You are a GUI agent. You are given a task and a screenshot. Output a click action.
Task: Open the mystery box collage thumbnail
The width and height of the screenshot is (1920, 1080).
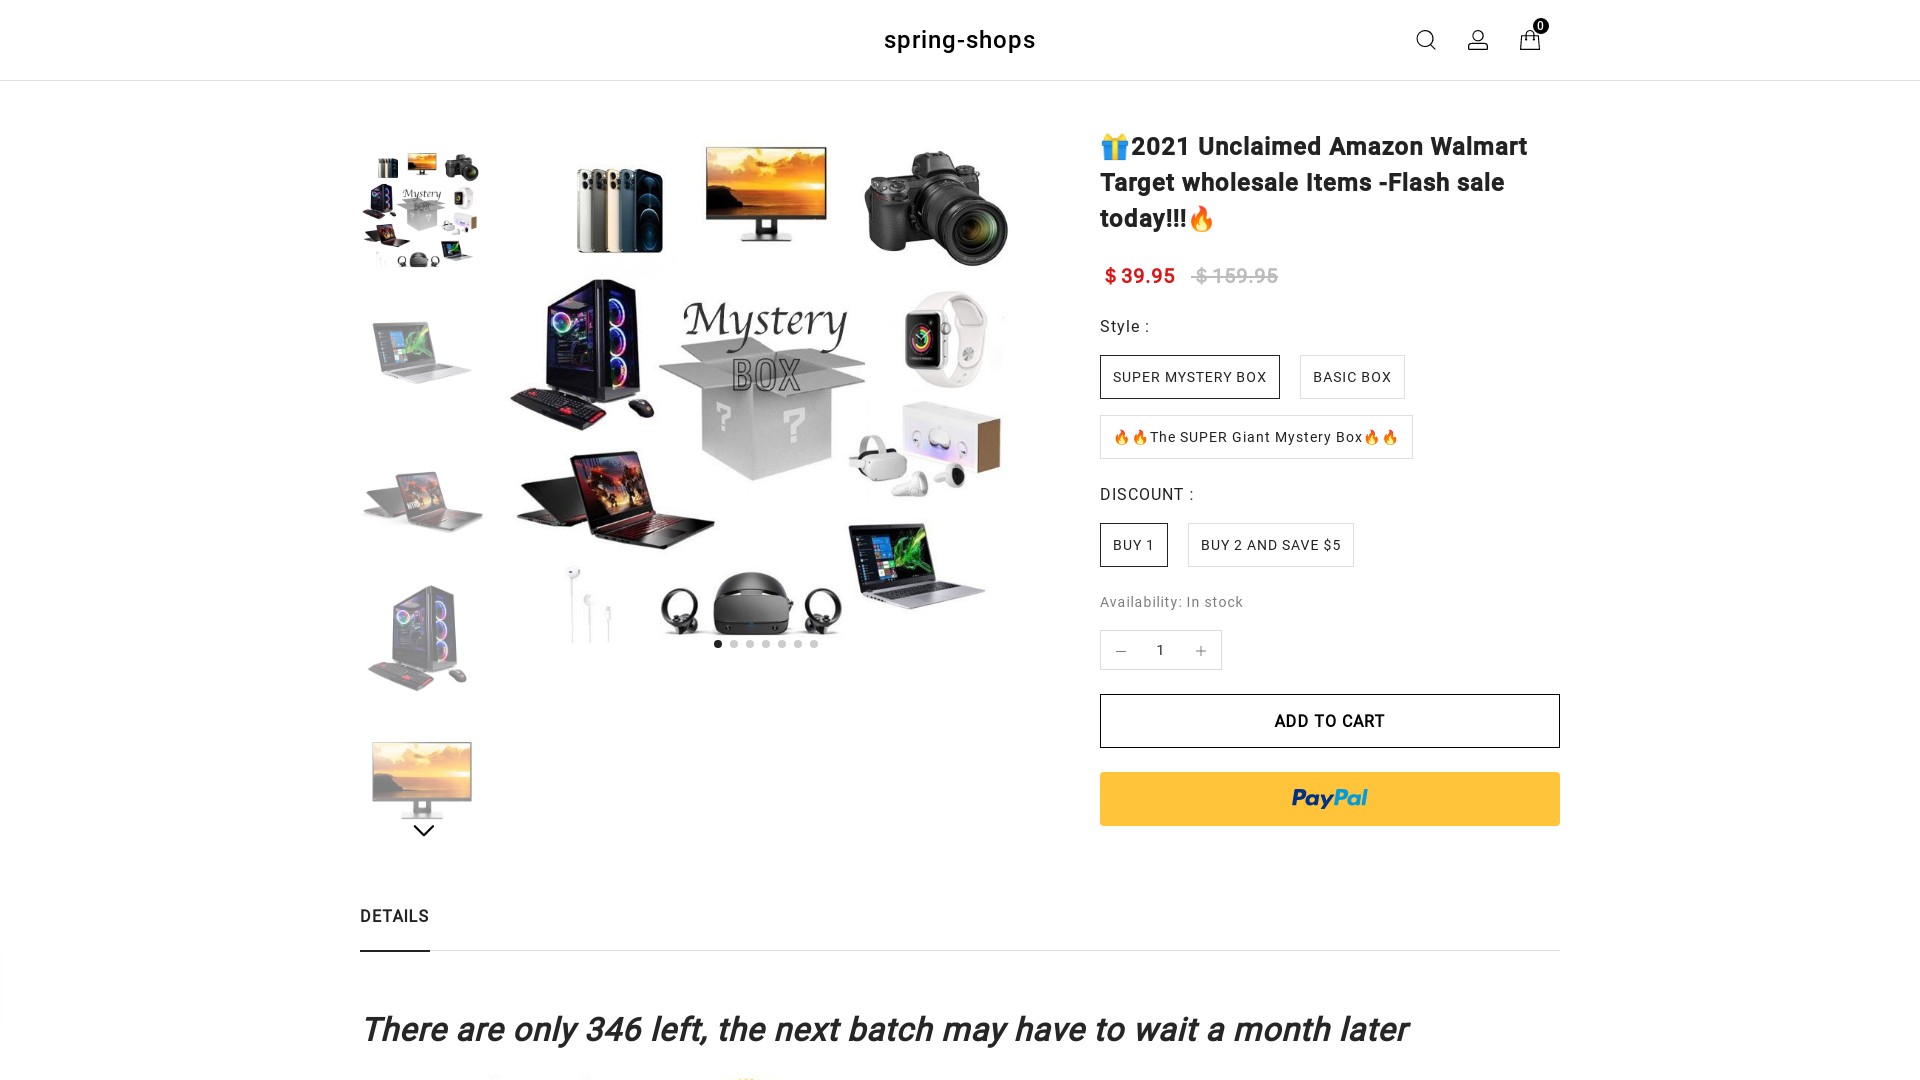(422, 207)
